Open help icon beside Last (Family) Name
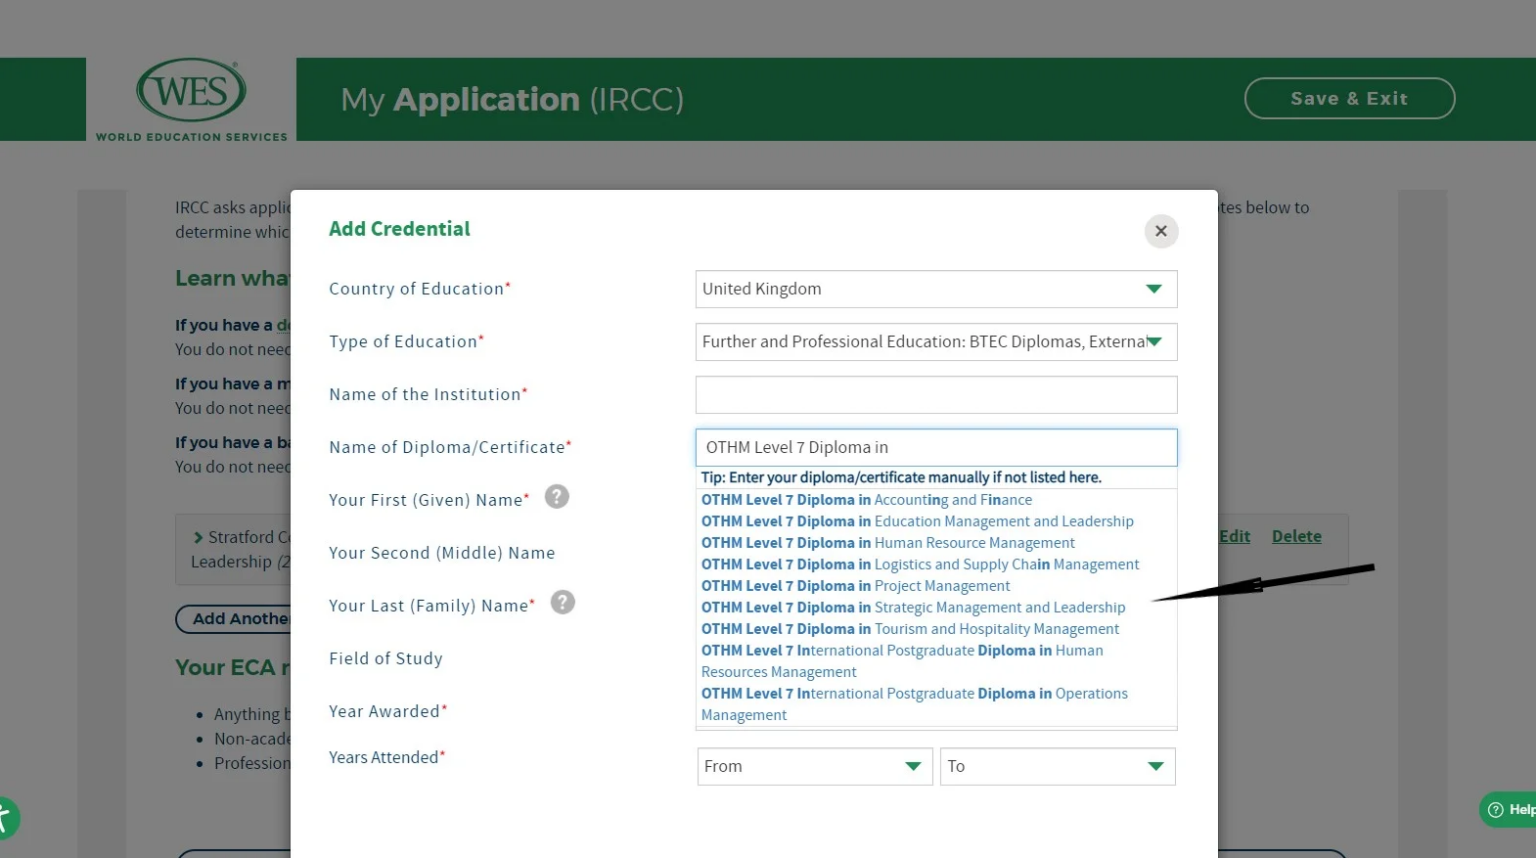This screenshot has height=858, width=1536. click(563, 602)
